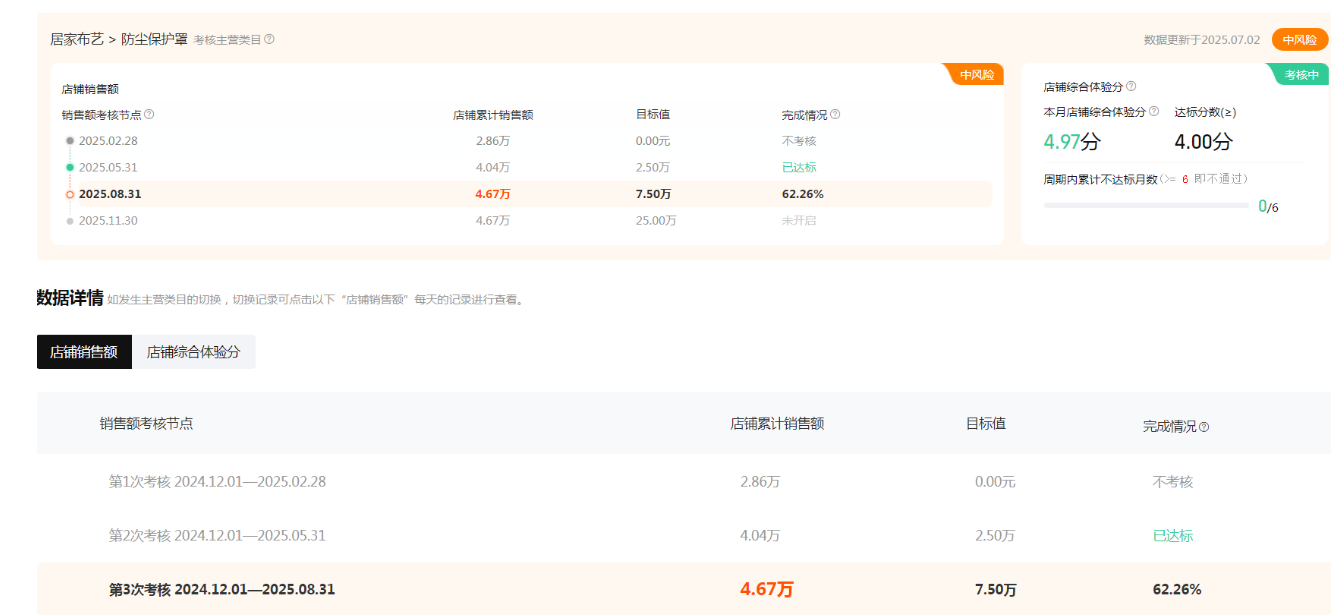Click help icon next to 店铺综合体验分 card title

coord(1131,87)
